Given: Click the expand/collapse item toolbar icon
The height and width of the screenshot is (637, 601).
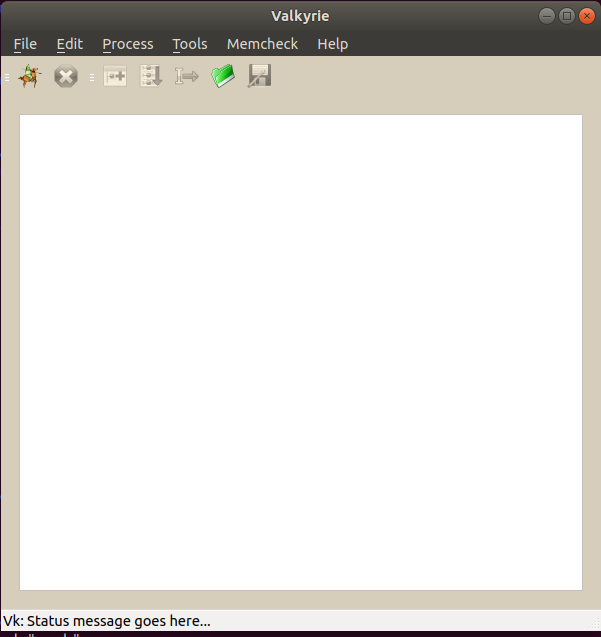Looking at the screenshot, I should (x=115, y=76).
